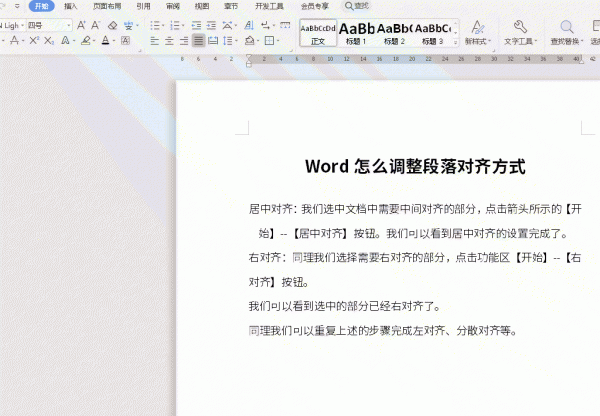Expand numbering style dropdown arrow
The image size is (600, 416).
pos(183,26)
